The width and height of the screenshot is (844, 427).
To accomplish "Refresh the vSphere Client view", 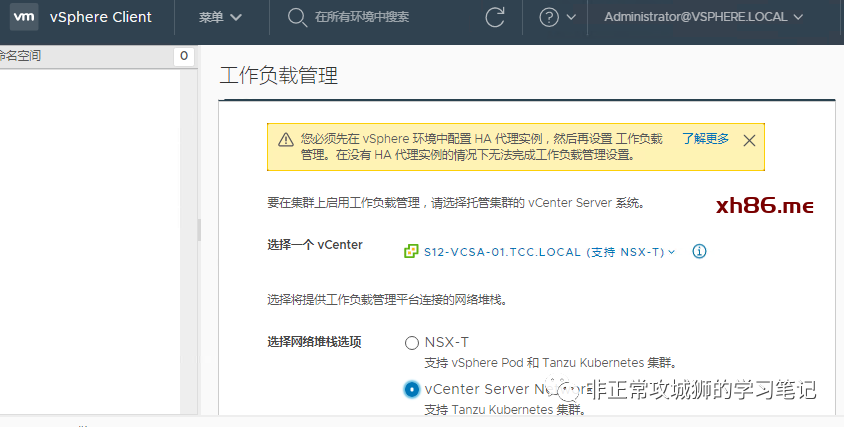I will click(x=495, y=17).
